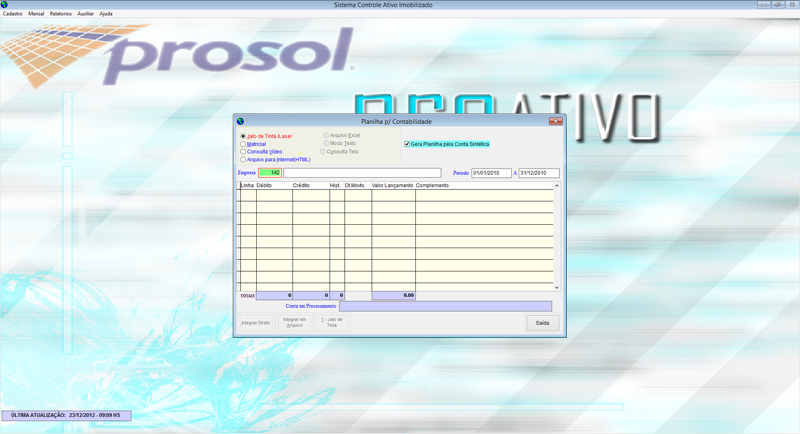Click the Conta em Processamento field
This screenshot has width=800, height=434.
pos(445,306)
